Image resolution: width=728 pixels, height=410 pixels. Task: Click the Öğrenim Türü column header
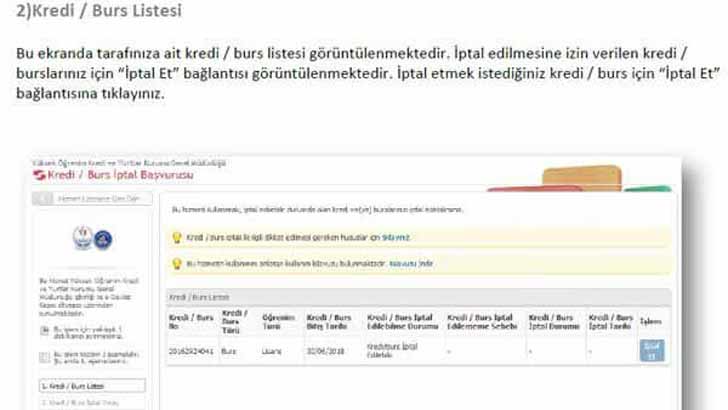tap(278, 322)
